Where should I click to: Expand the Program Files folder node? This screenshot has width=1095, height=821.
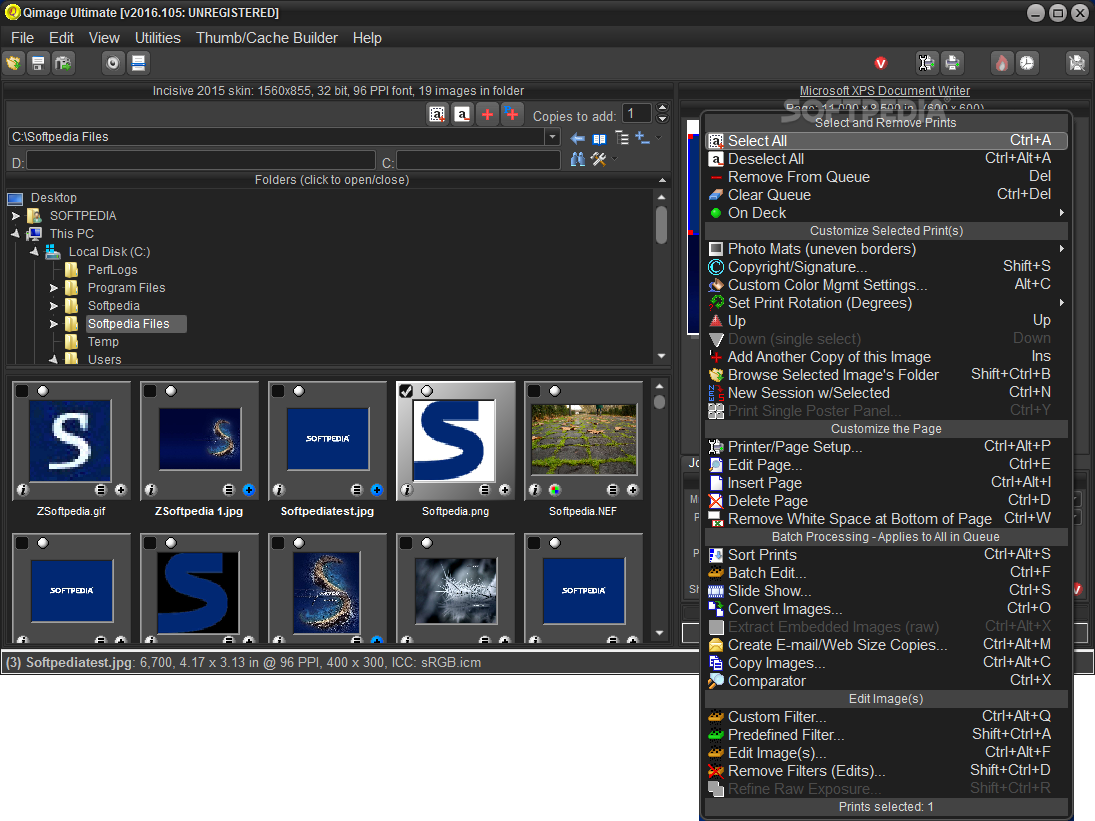coord(54,288)
